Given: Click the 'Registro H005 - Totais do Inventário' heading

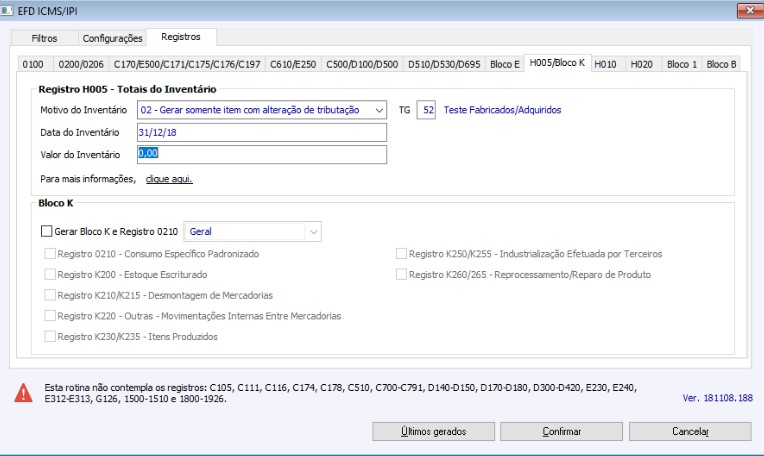Looking at the screenshot, I should pyautogui.click(x=127, y=89).
